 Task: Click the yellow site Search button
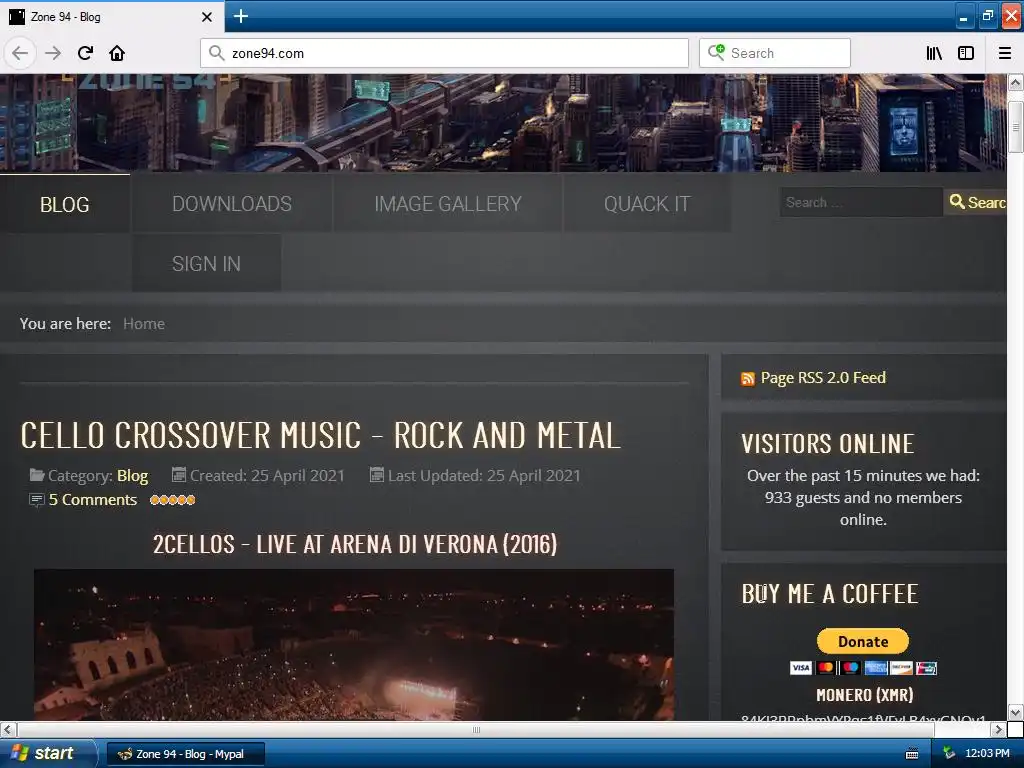[x=976, y=202]
